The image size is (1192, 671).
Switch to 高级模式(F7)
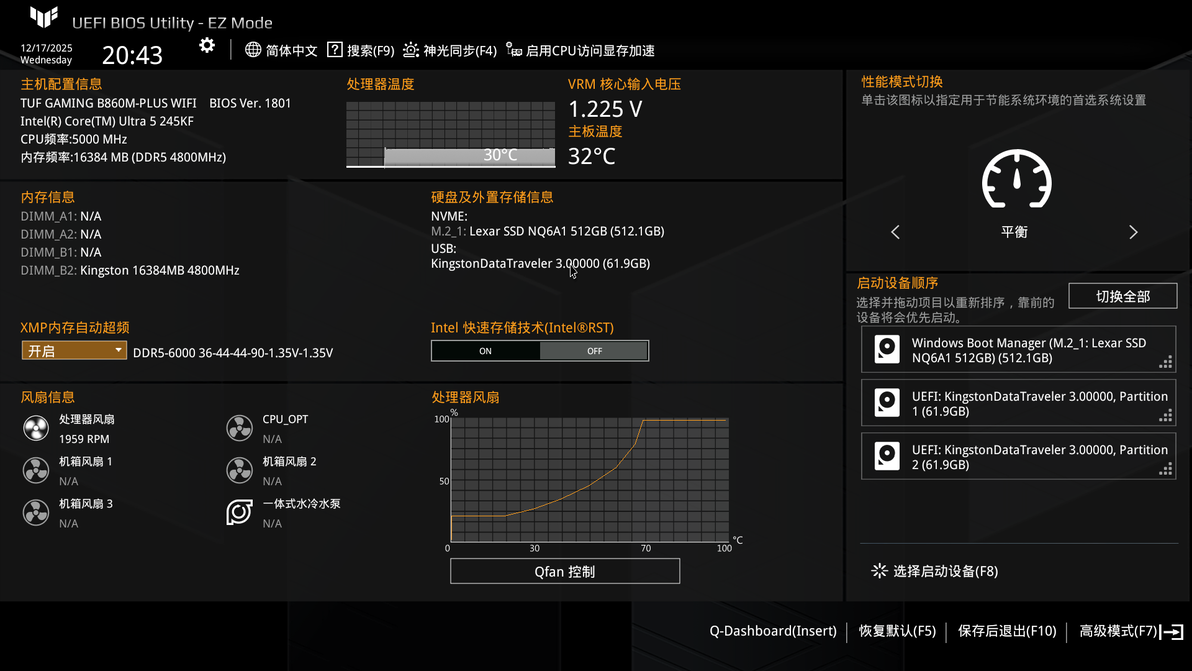coord(1118,631)
